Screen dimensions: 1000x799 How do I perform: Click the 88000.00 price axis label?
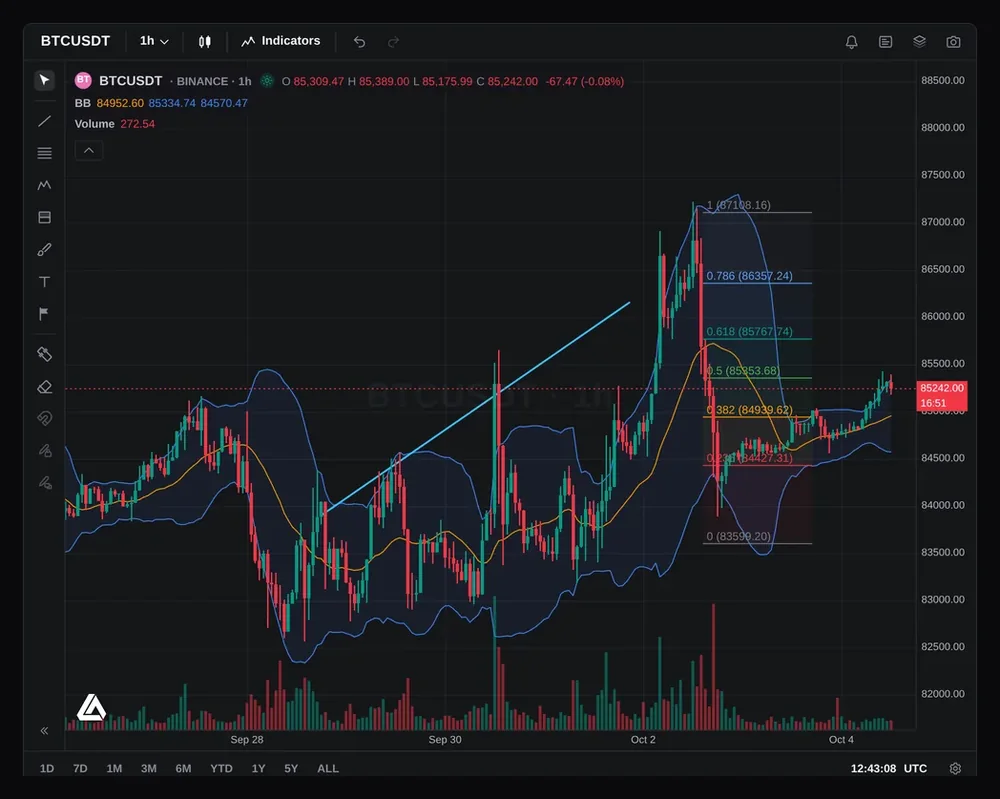[x=943, y=128]
